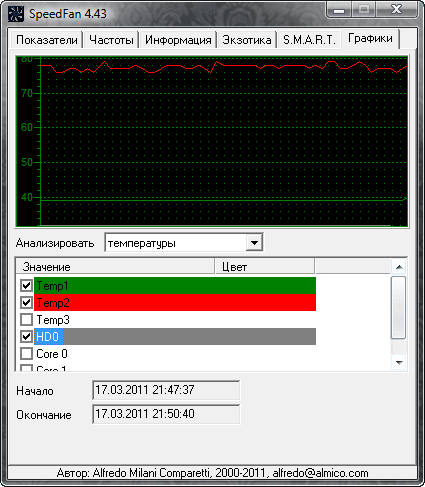The width and height of the screenshot is (425, 487).
Task: Select the Графики tab
Action: (x=370, y=39)
